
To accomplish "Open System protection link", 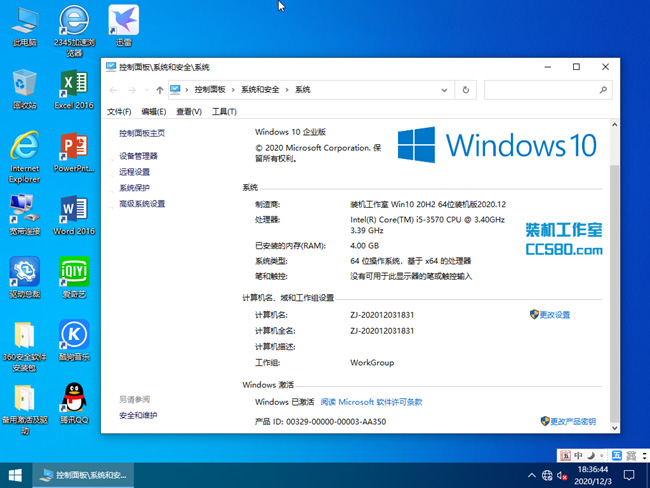I will 134,188.
